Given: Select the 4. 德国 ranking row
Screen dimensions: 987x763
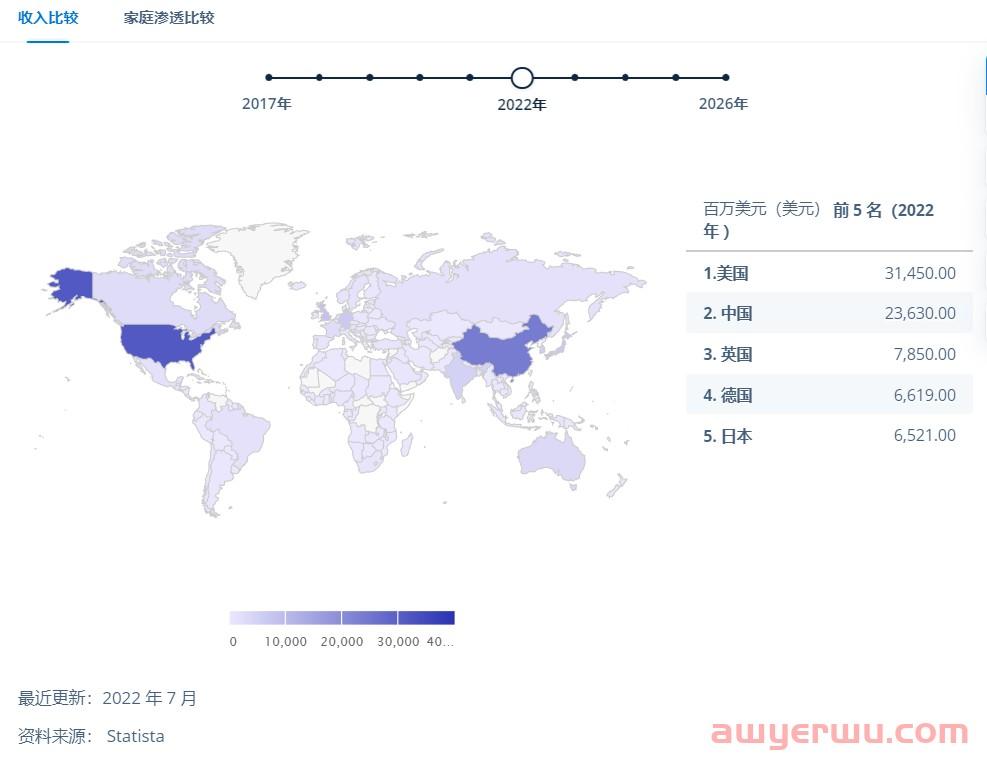Looking at the screenshot, I should click(x=829, y=395).
